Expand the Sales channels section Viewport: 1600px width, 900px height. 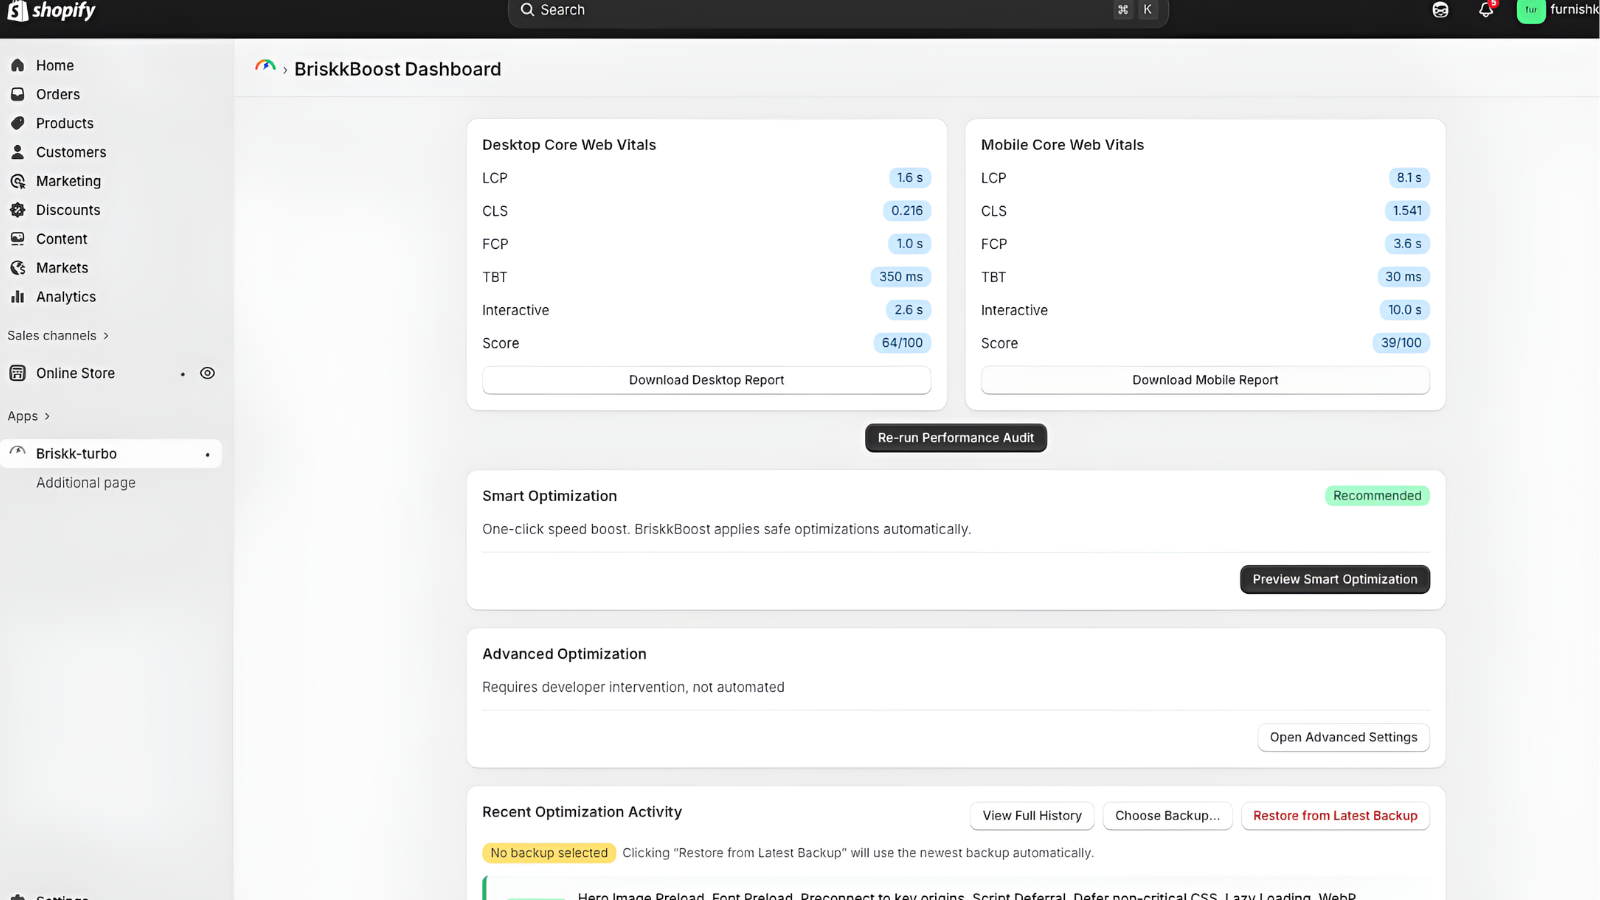tap(57, 335)
